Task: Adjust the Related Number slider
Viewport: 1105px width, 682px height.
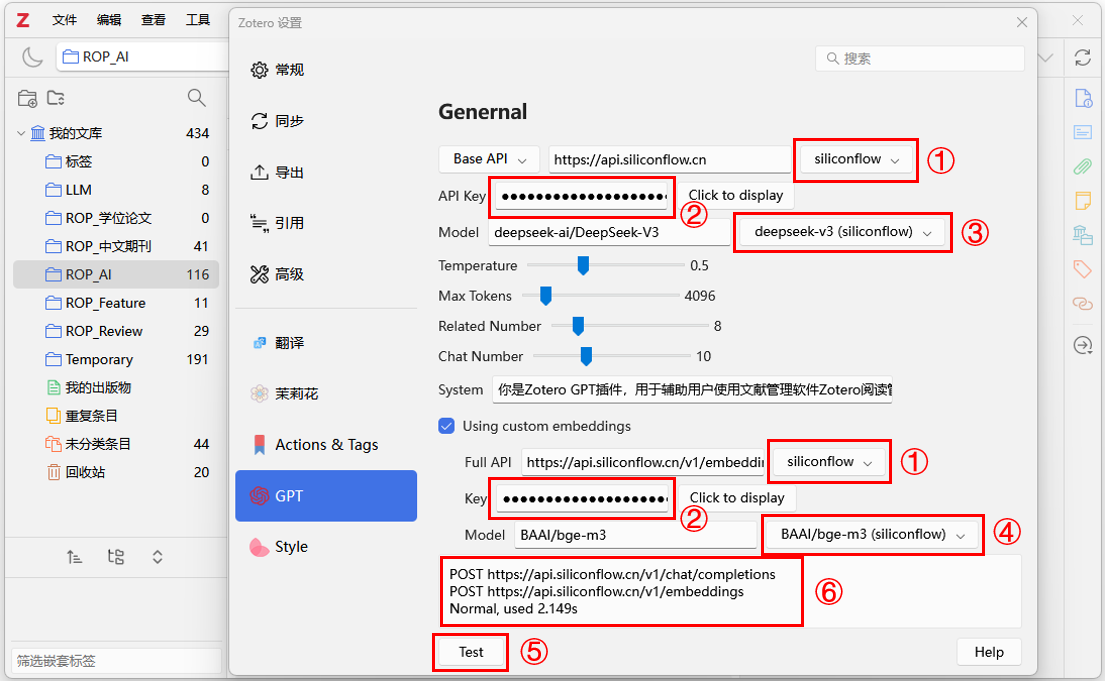Action: point(578,326)
